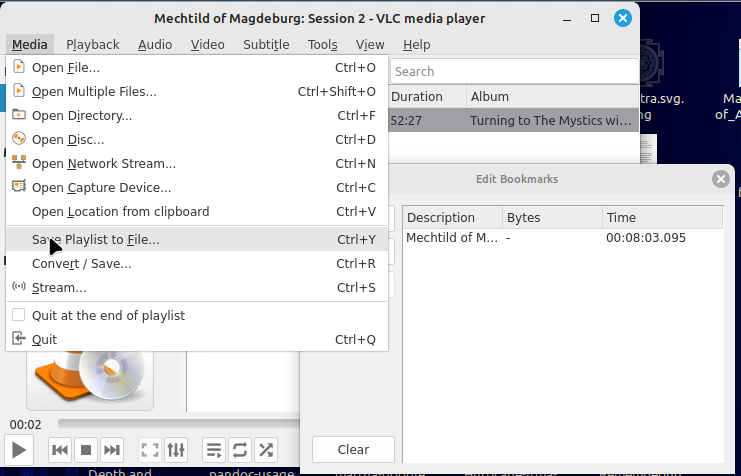Toggle fullscreen video mode
Viewport: 741px width, 476px height.
[150, 450]
